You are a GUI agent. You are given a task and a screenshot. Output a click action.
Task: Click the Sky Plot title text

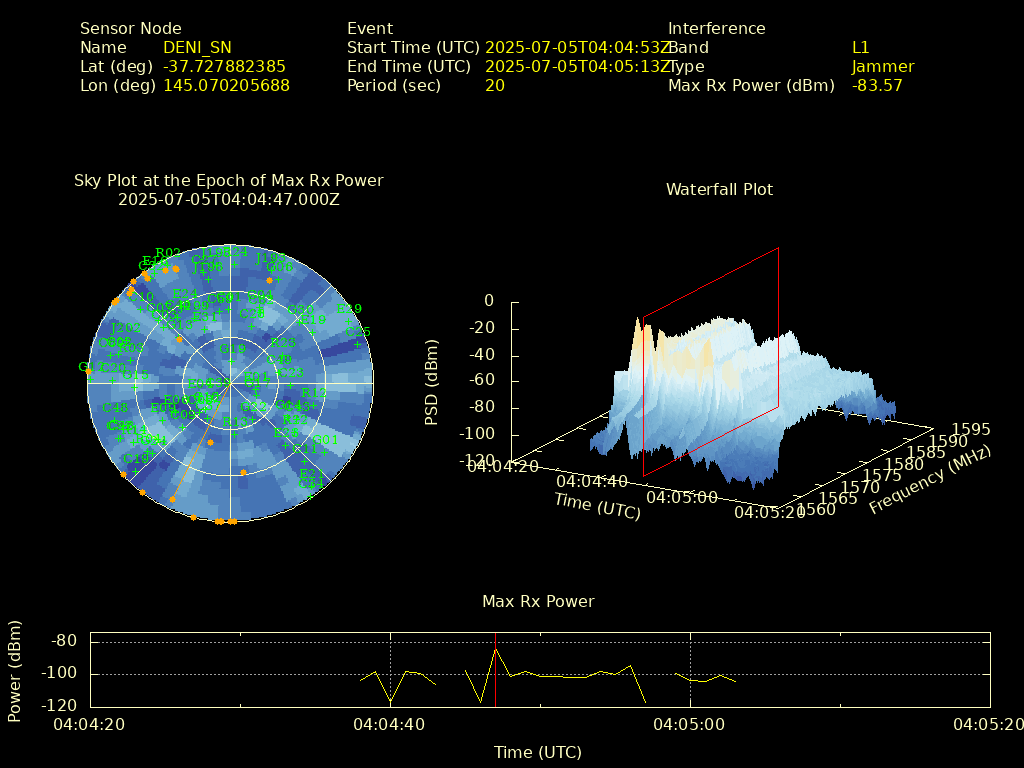(x=228, y=180)
